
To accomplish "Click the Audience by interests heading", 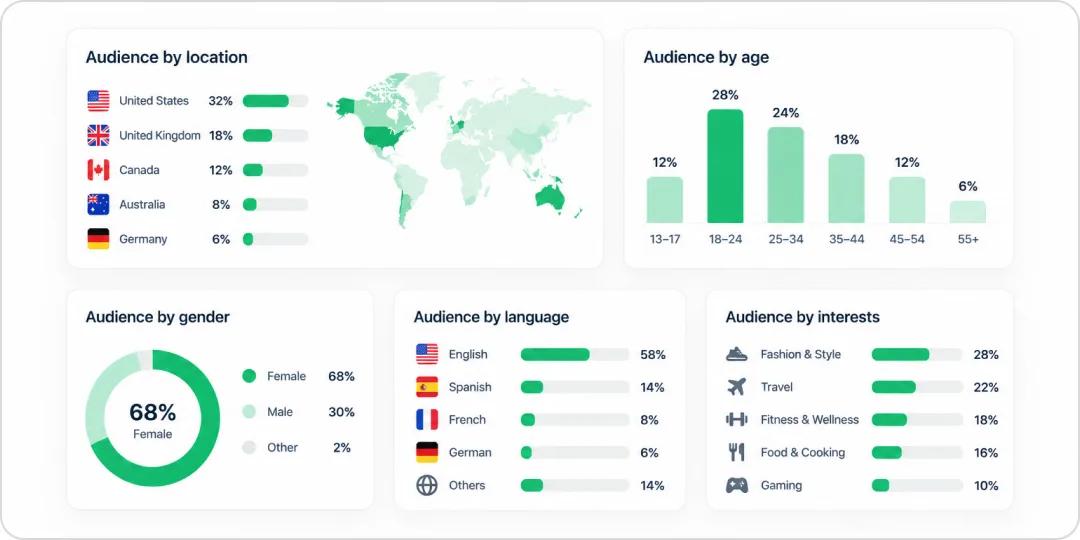I will (x=802, y=317).
